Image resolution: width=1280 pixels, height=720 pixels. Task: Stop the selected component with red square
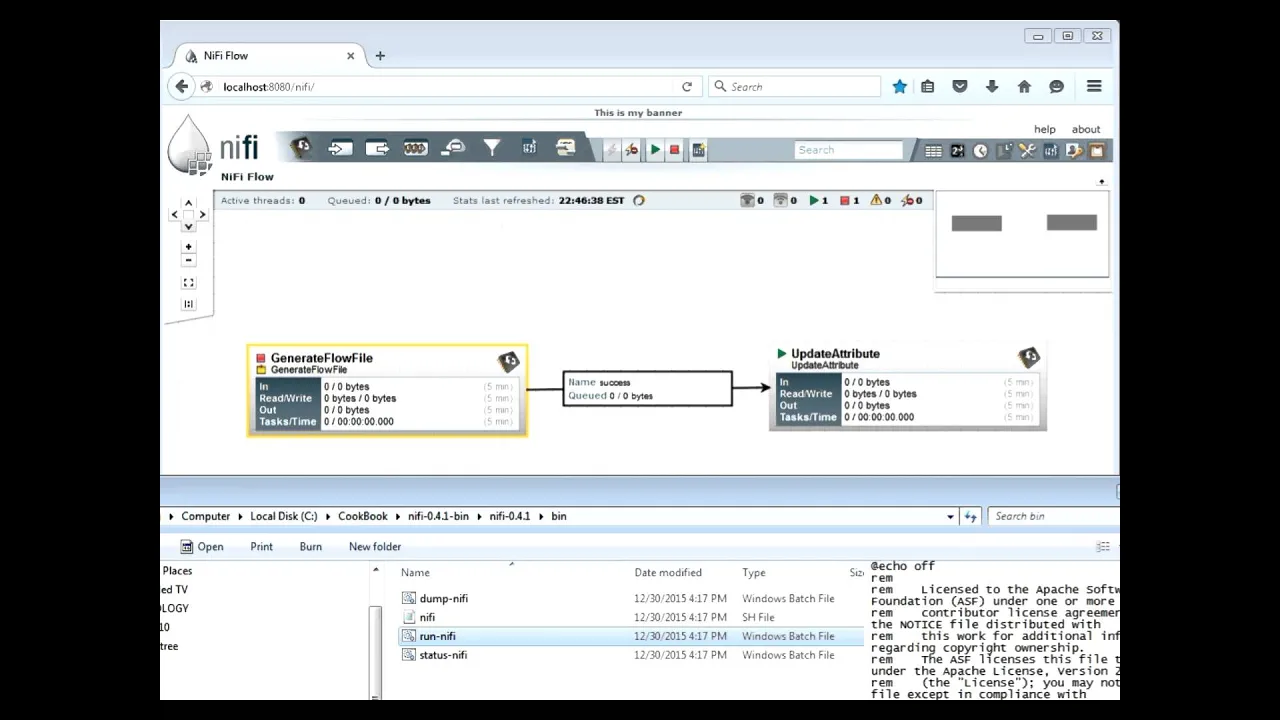point(675,150)
